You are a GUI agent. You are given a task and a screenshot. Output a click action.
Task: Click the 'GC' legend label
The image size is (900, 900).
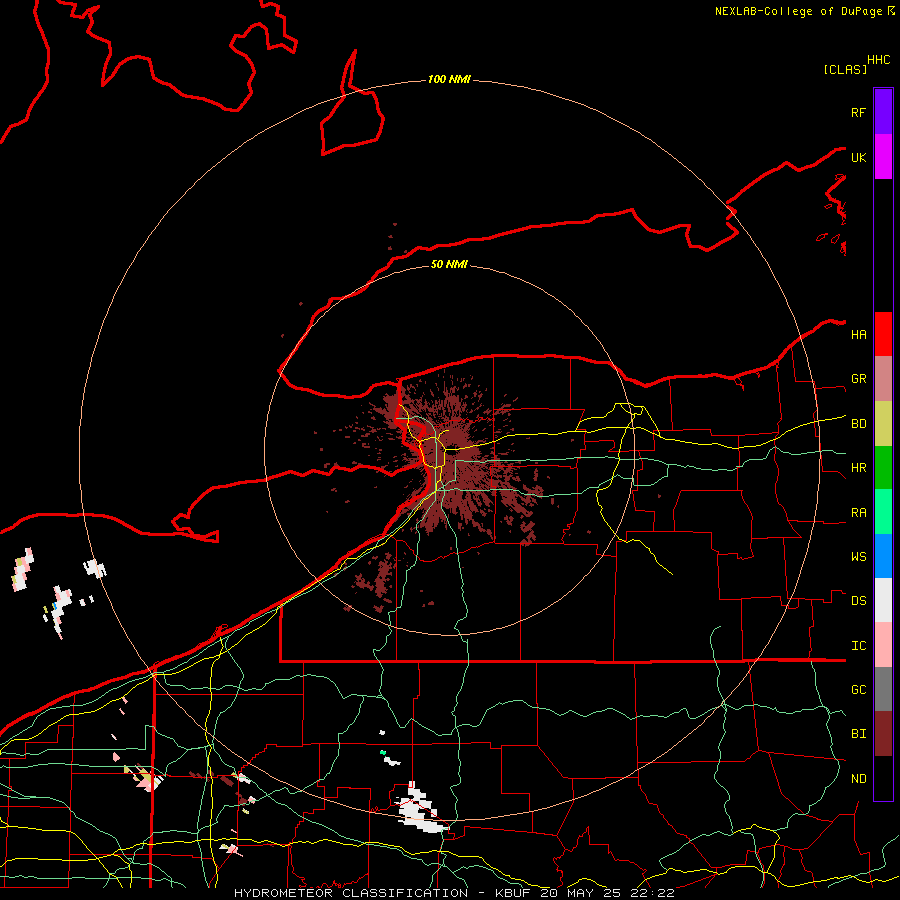tap(858, 690)
